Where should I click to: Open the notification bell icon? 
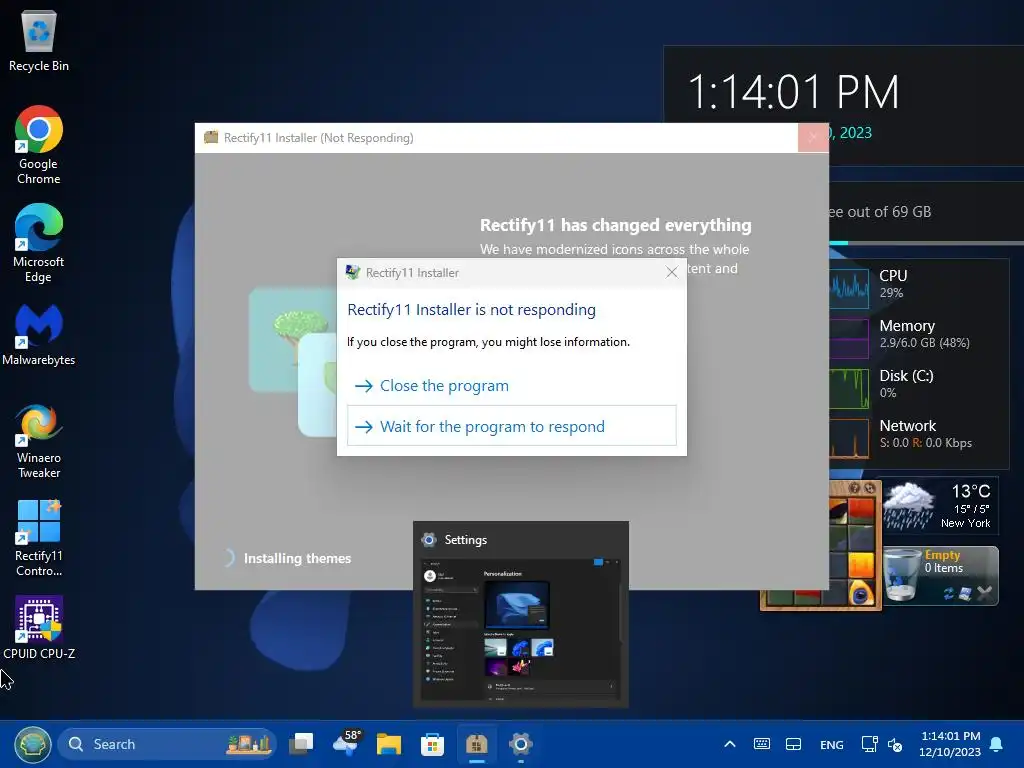coord(997,744)
